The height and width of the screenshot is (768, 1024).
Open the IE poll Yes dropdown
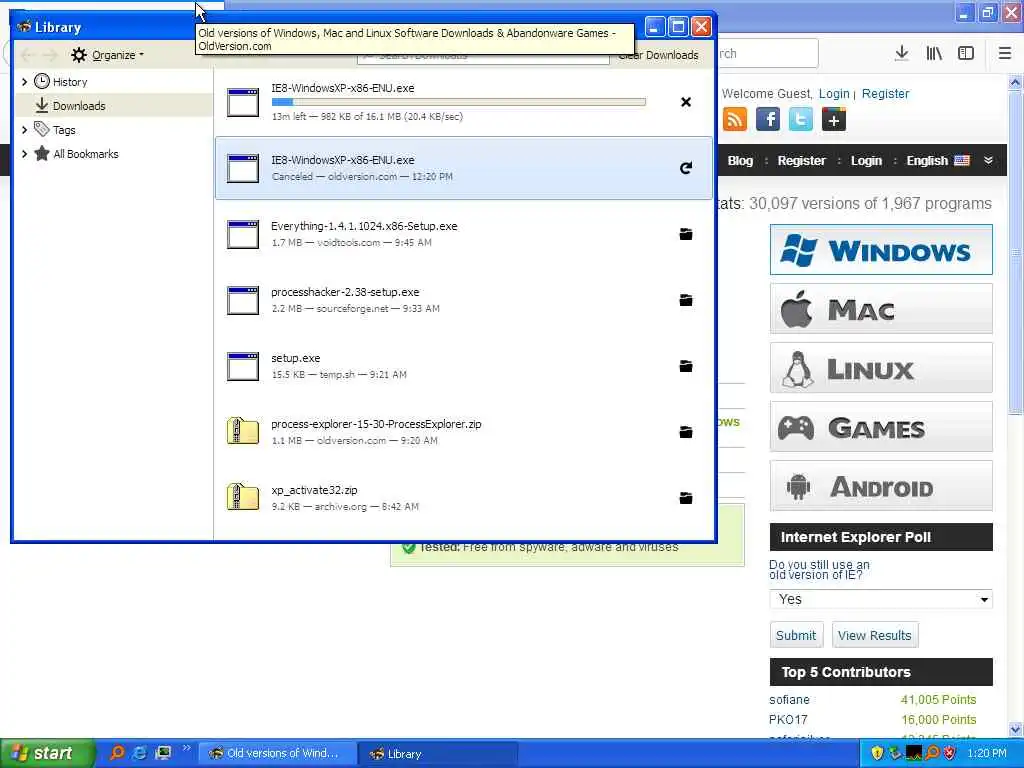point(880,599)
